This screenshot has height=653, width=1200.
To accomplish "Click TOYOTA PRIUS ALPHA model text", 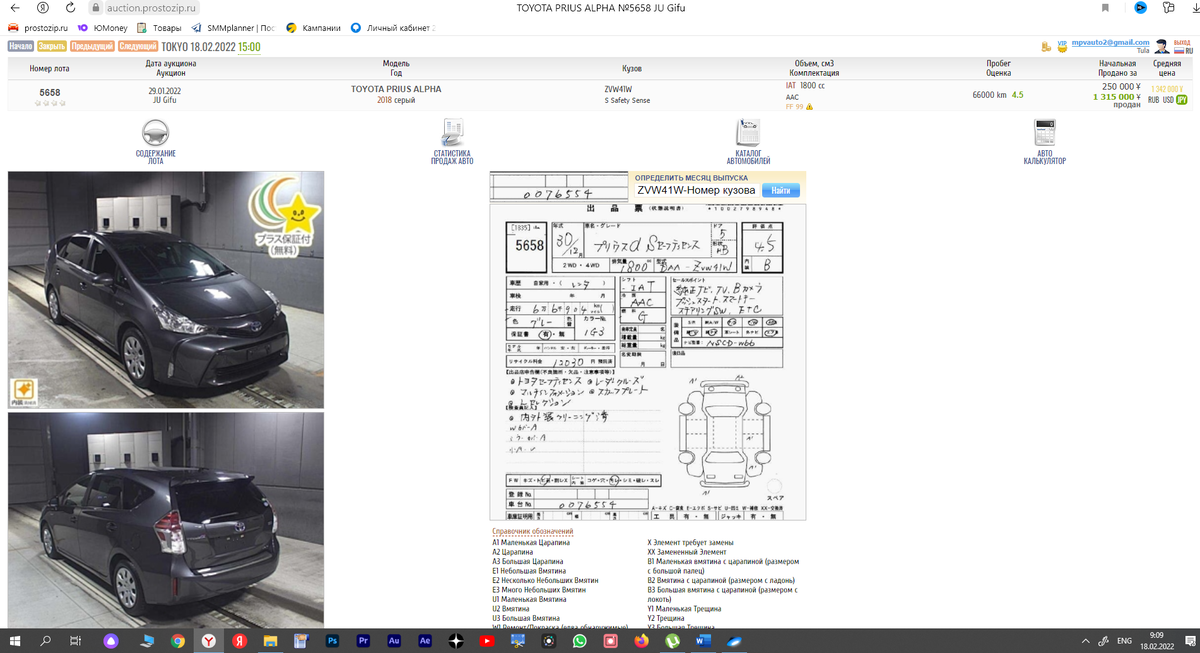I will [x=396, y=89].
